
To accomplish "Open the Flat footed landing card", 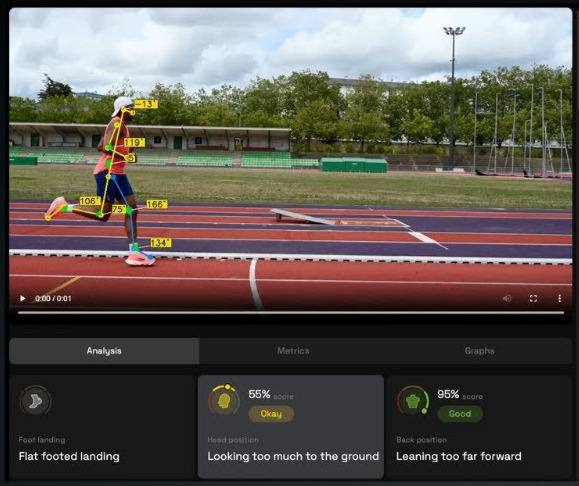I will (103, 427).
